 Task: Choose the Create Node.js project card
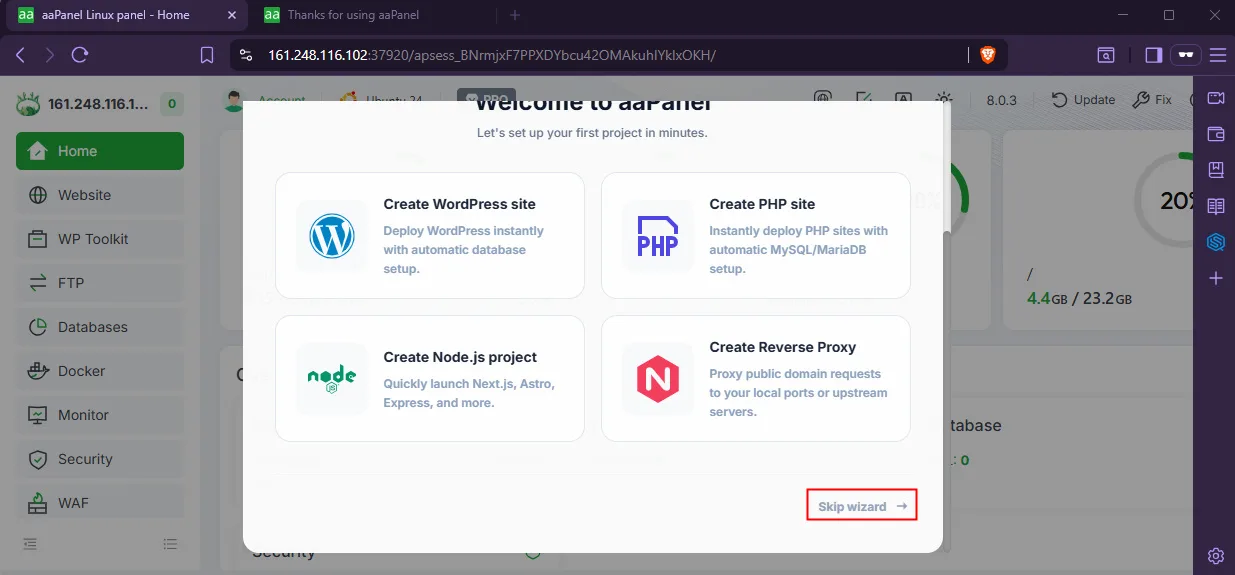coord(430,379)
